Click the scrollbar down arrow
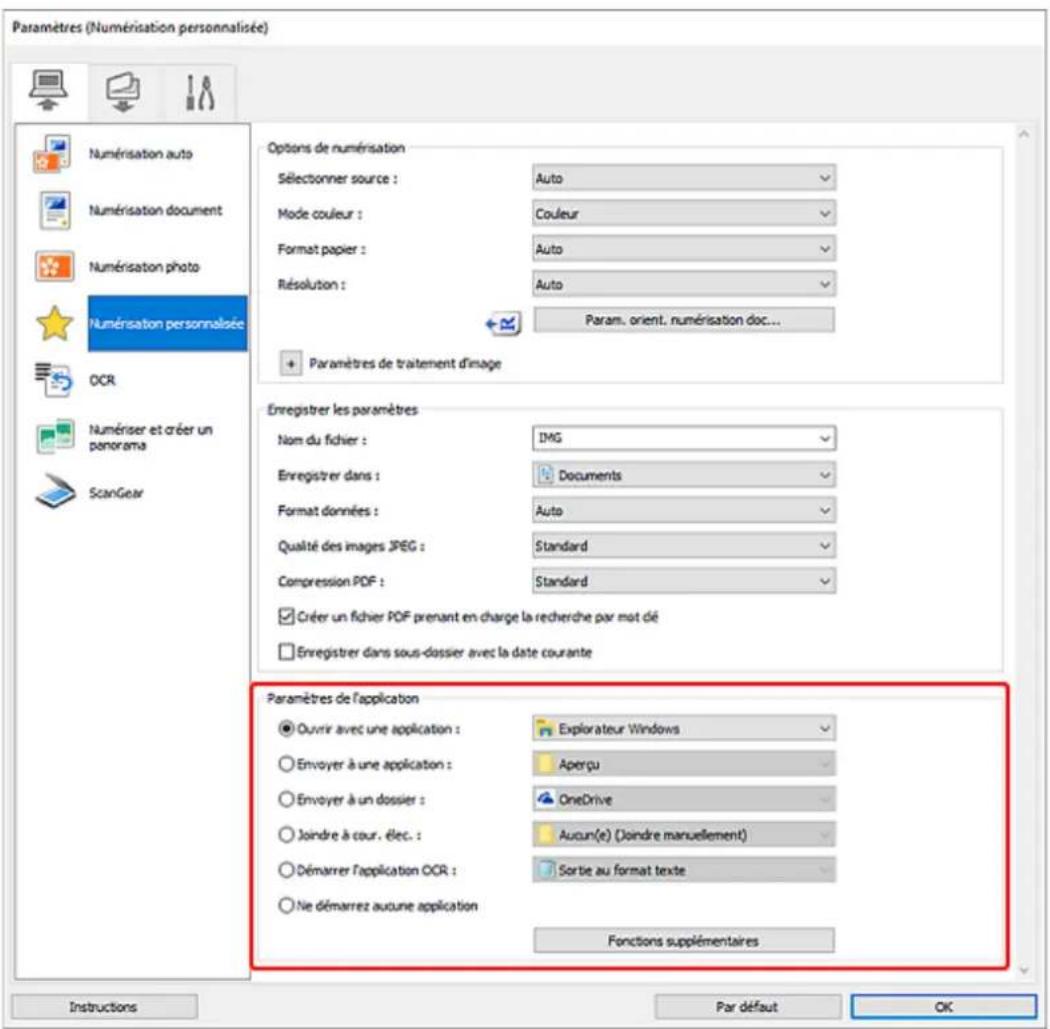The width and height of the screenshot is (1050, 1029). pos(1024,970)
